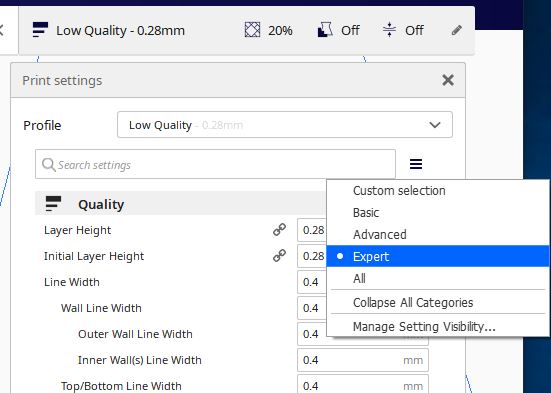This screenshot has width=551, height=393.
Task: Click the Layer Height label
Action: point(77,230)
